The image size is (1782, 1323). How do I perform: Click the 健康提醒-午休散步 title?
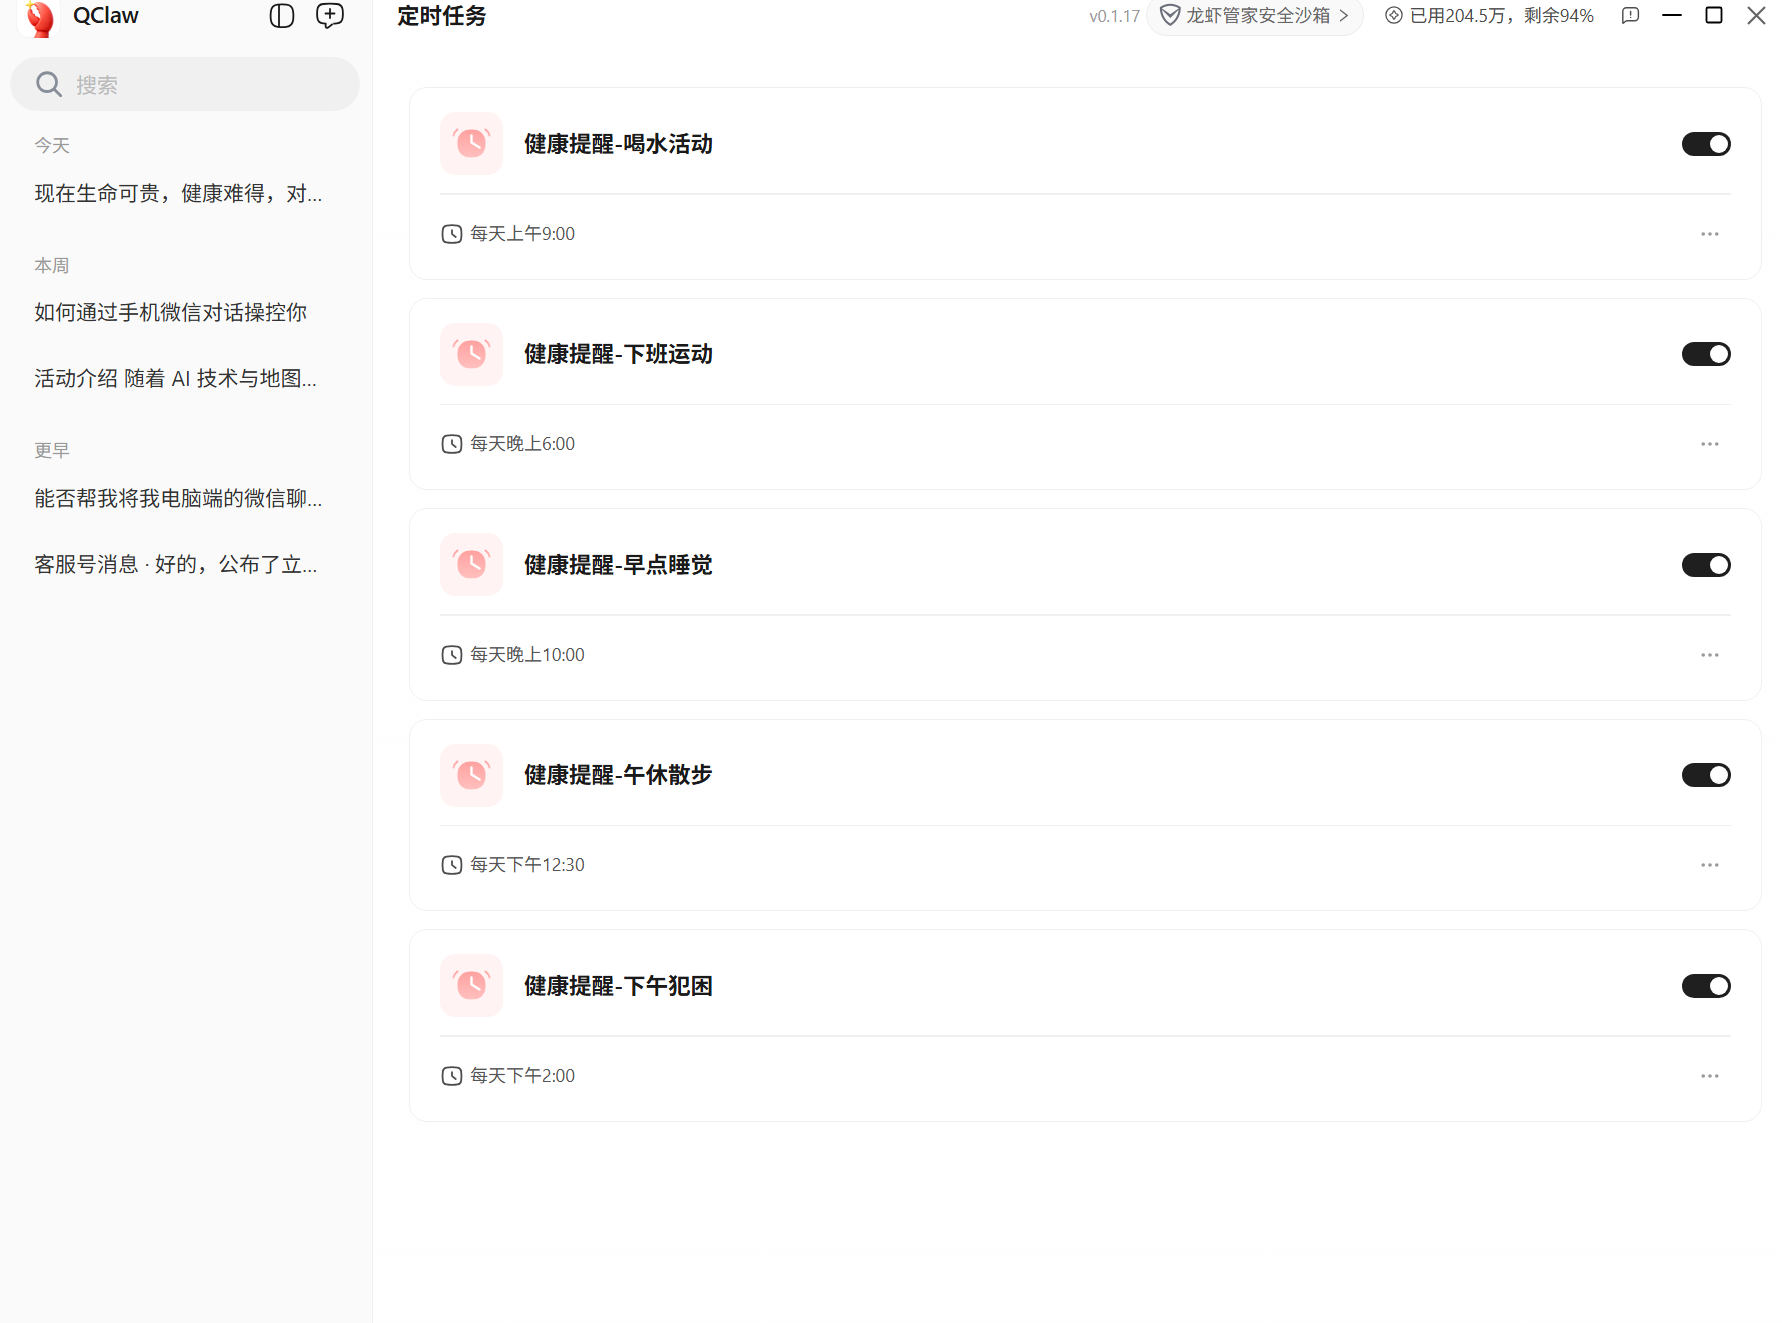(x=618, y=775)
